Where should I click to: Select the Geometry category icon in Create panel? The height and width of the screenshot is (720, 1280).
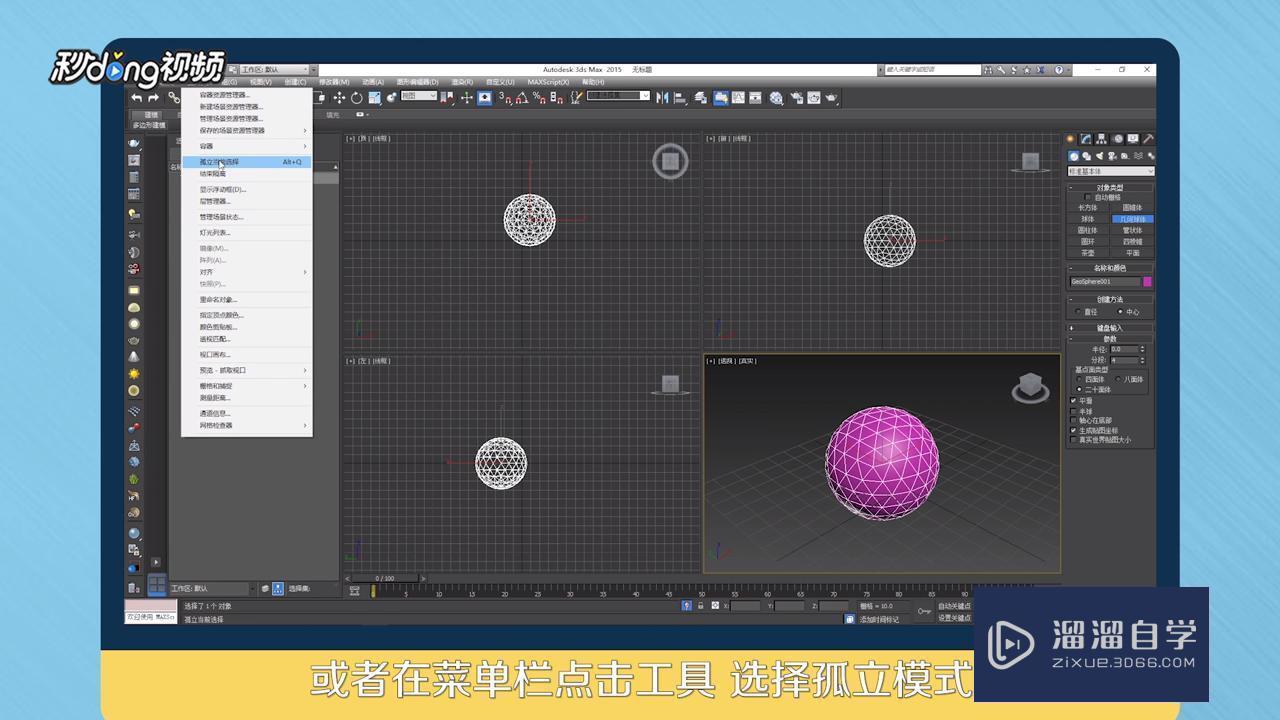1074,155
